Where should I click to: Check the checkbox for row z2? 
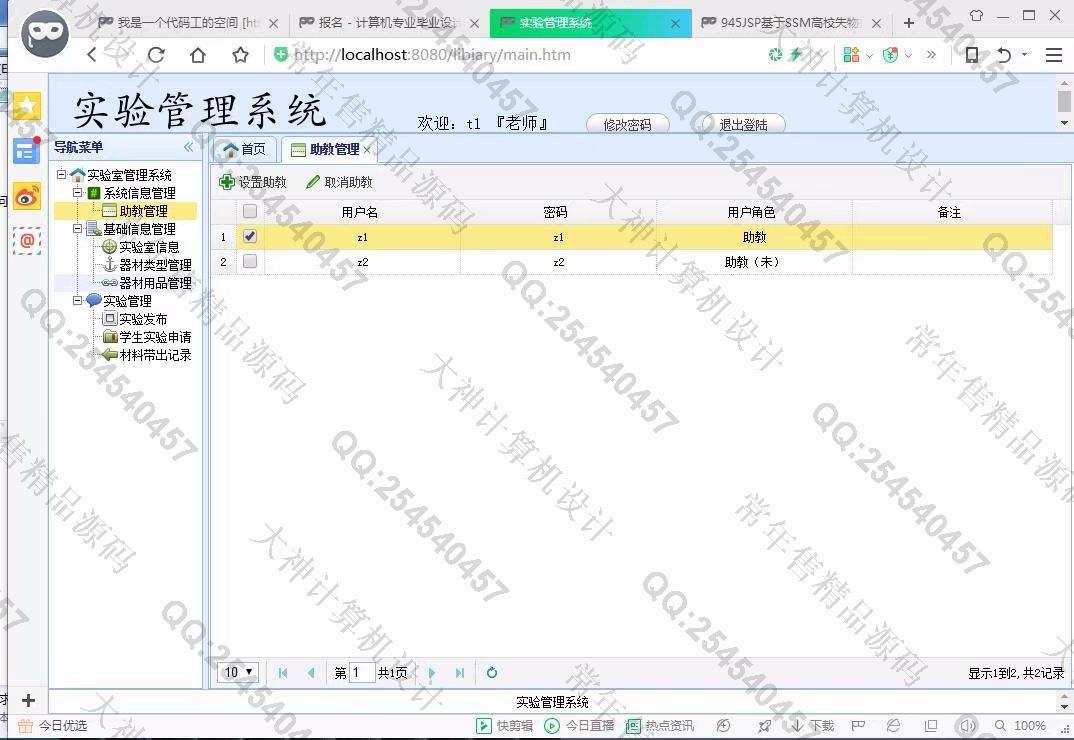click(x=250, y=261)
